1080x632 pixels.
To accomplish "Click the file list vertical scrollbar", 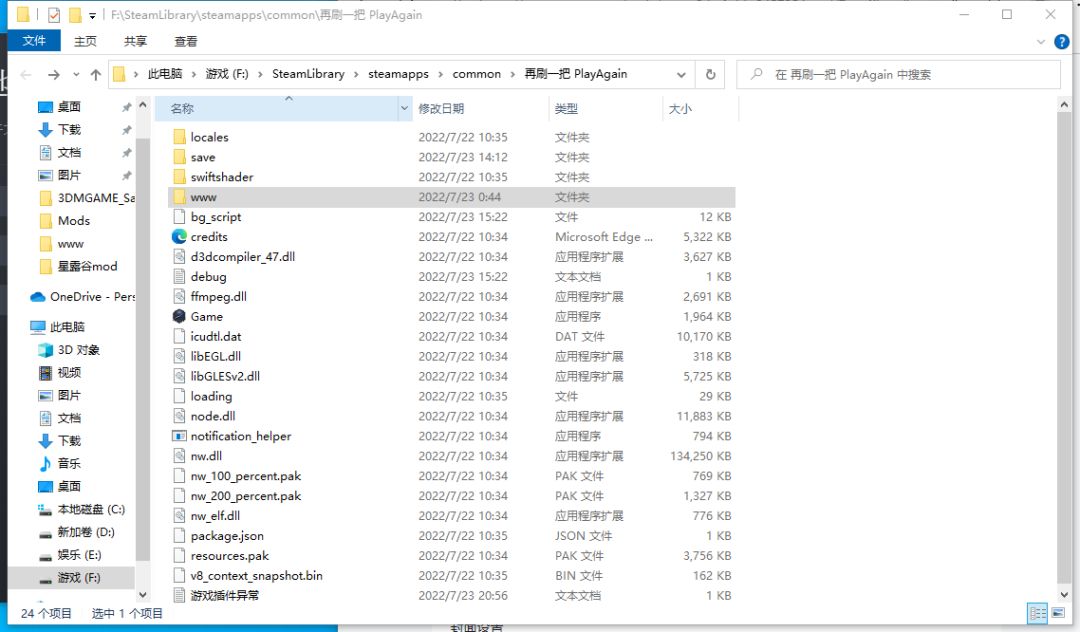I will [1064, 348].
